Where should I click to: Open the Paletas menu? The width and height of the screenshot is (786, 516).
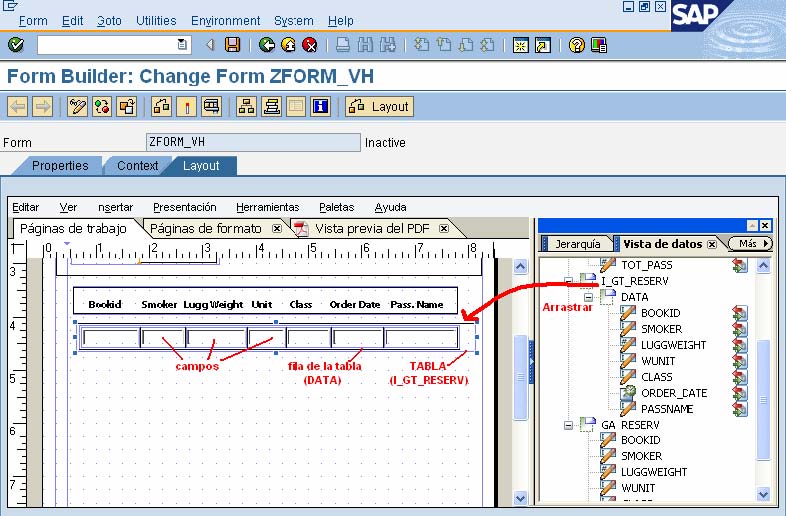pyautogui.click(x=336, y=207)
